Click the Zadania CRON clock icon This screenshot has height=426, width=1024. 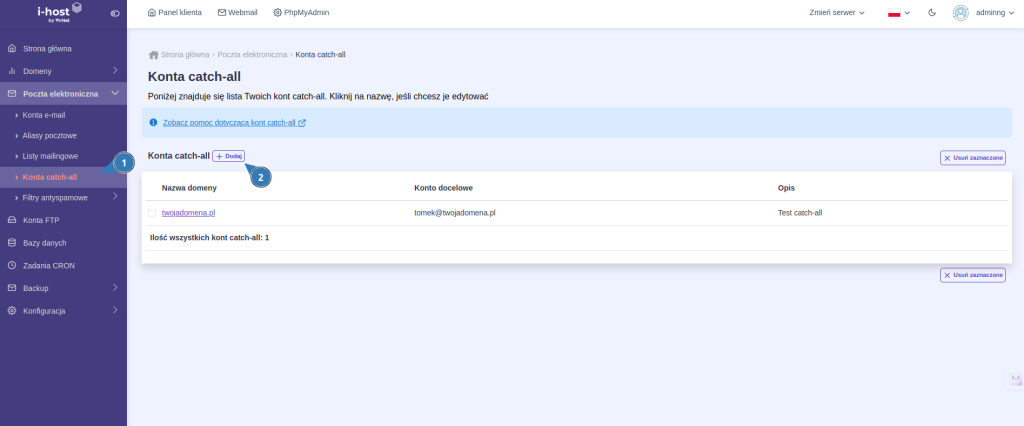click(x=12, y=265)
